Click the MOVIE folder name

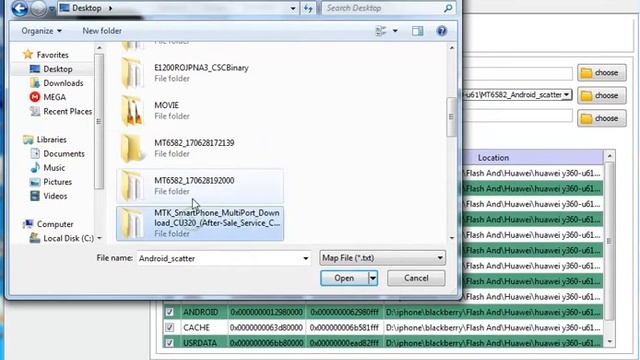(167, 105)
